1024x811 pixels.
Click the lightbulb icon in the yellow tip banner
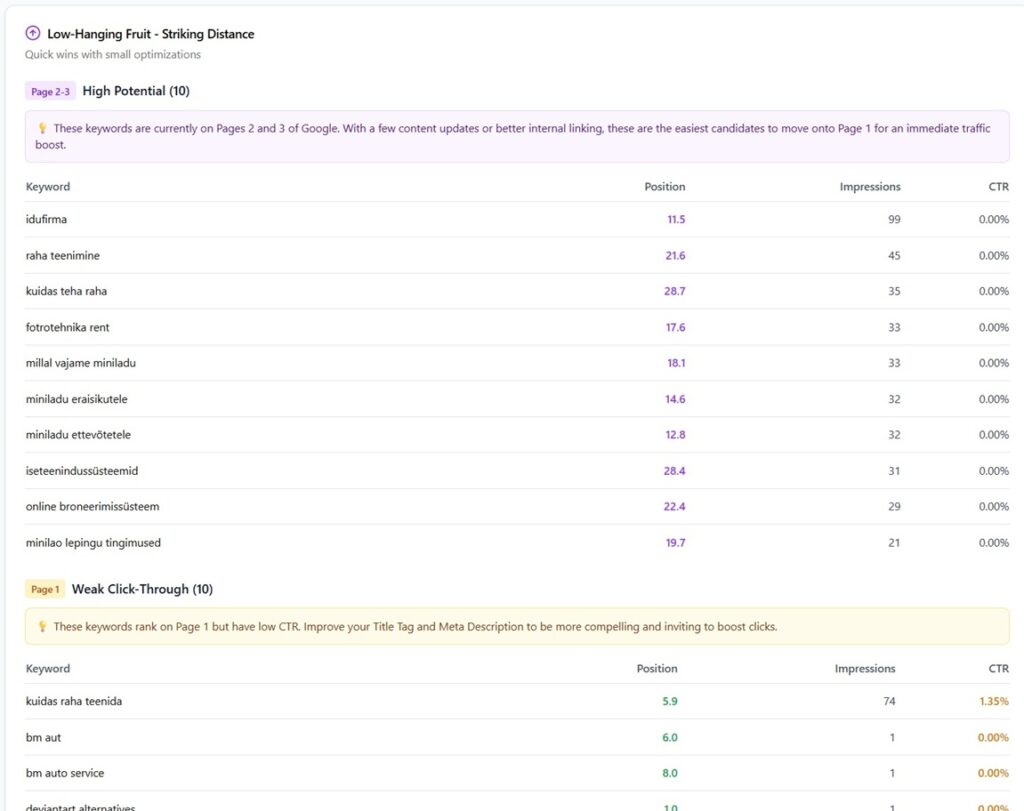pyautogui.click(x=42, y=627)
